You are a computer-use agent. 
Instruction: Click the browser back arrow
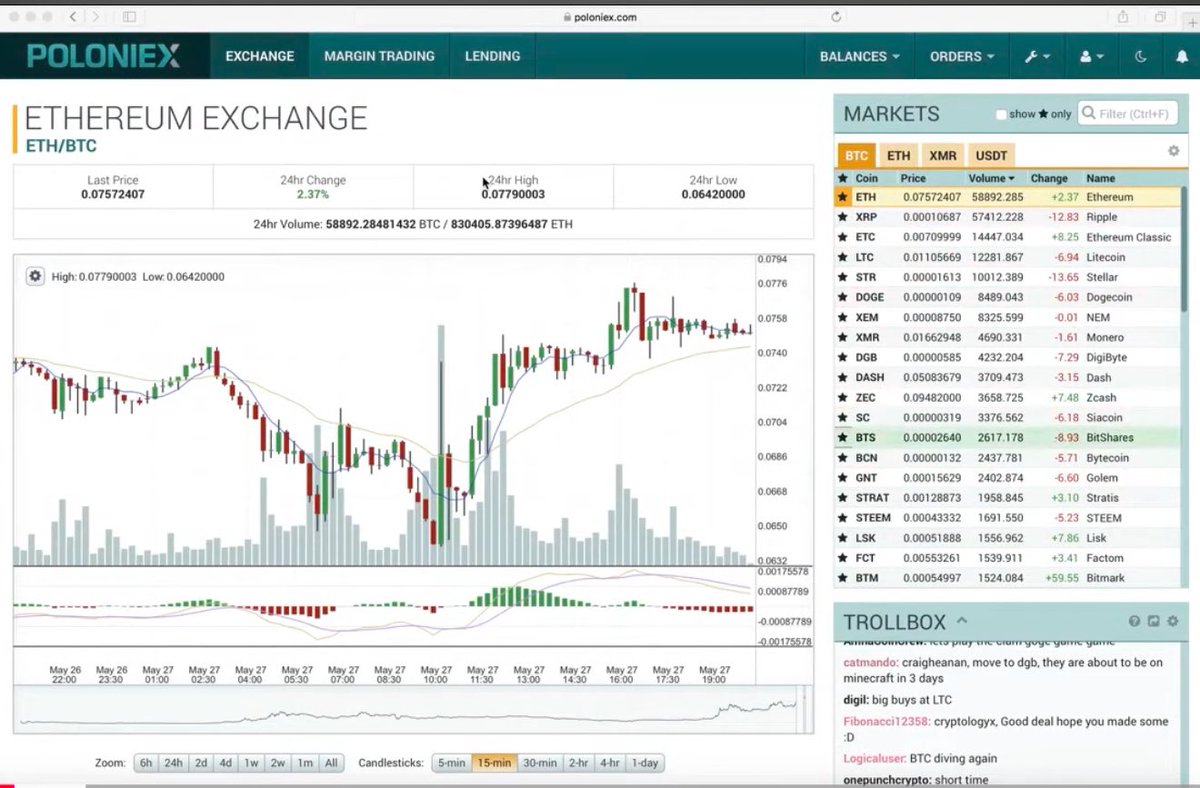coord(74,17)
